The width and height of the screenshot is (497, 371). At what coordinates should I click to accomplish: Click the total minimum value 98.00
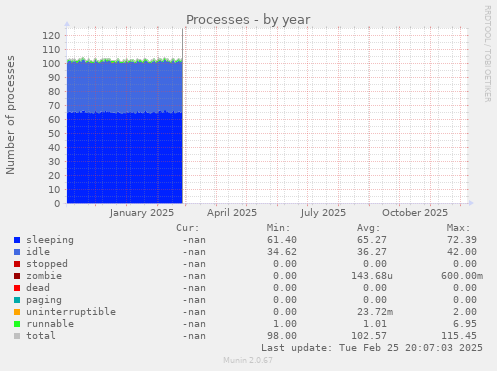click(282, 336)
